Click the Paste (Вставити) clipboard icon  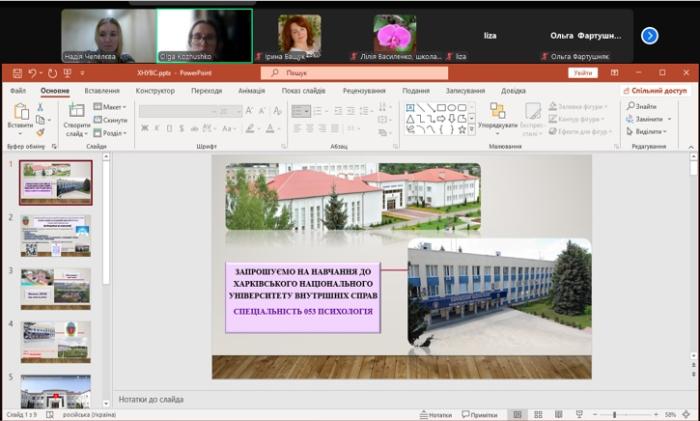click(x=20, y=112)
